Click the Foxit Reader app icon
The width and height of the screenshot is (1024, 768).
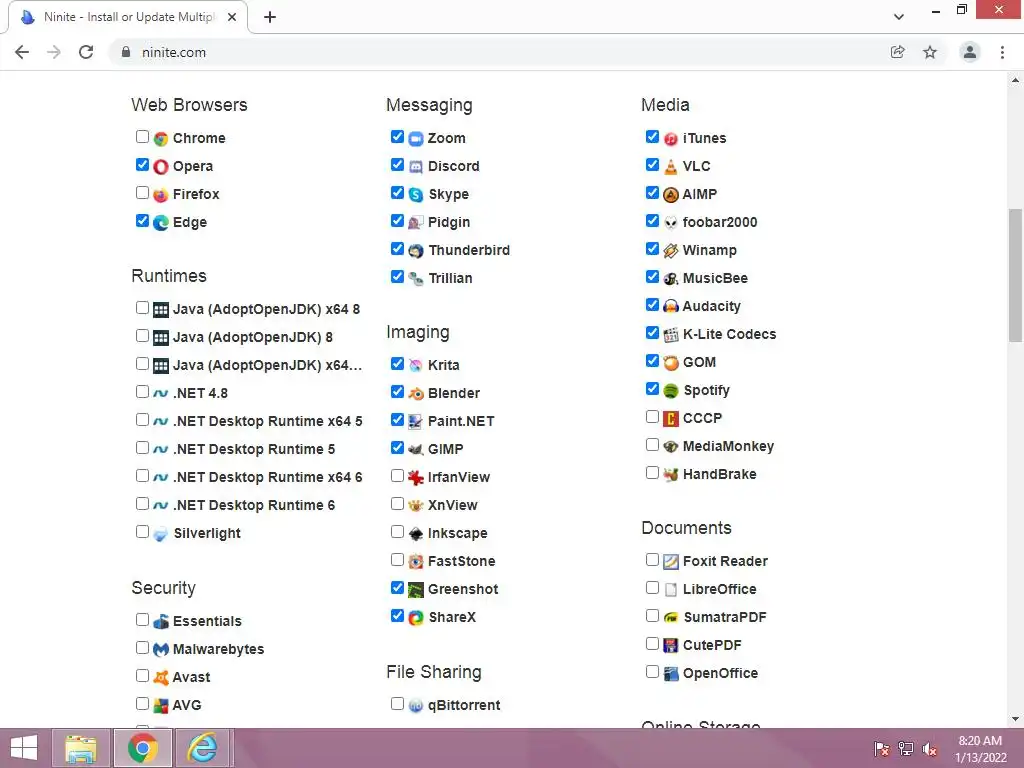coord(671,562)
